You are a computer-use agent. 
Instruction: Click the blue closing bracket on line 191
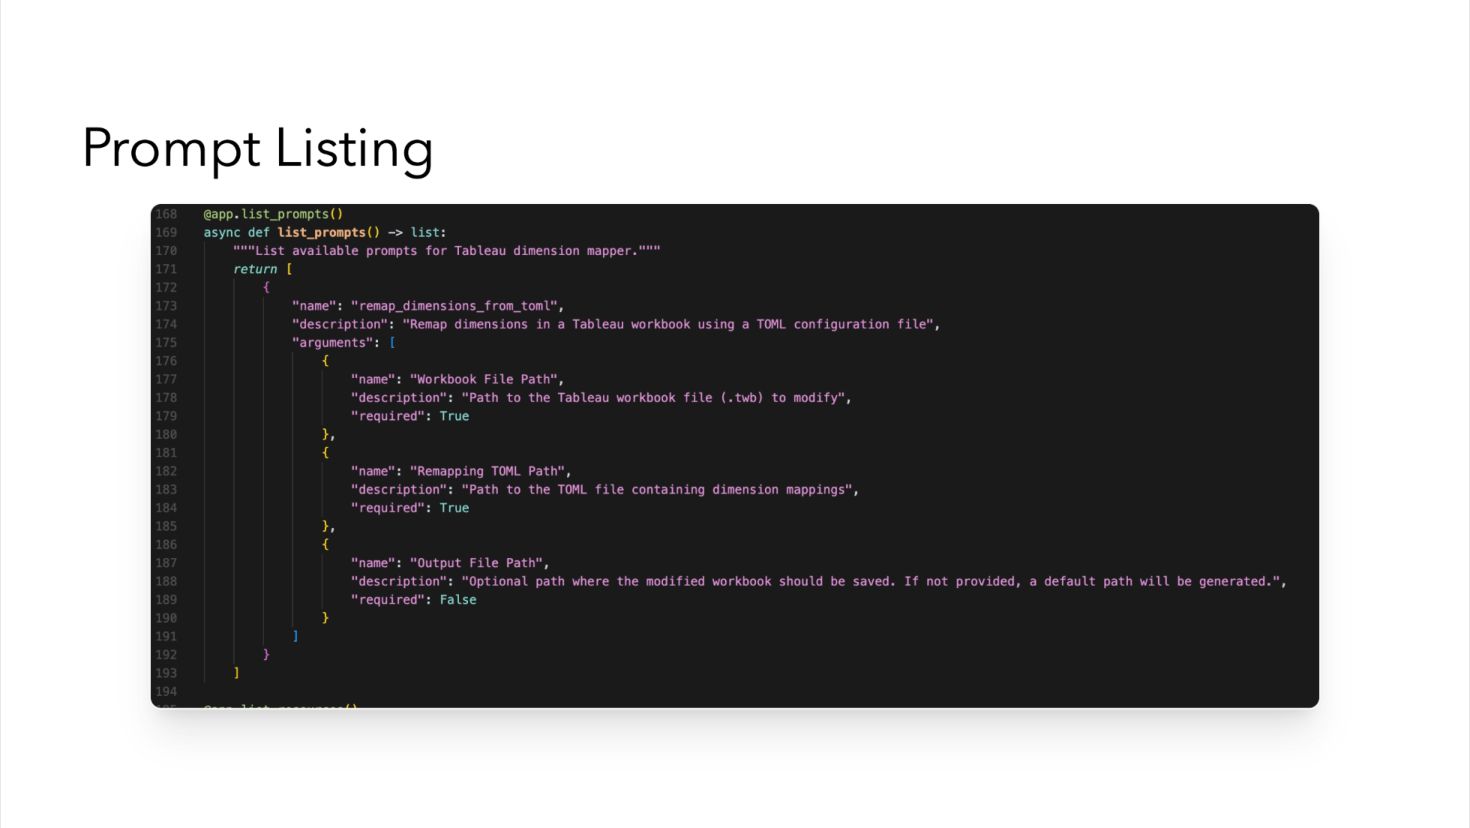coord(295,636)
